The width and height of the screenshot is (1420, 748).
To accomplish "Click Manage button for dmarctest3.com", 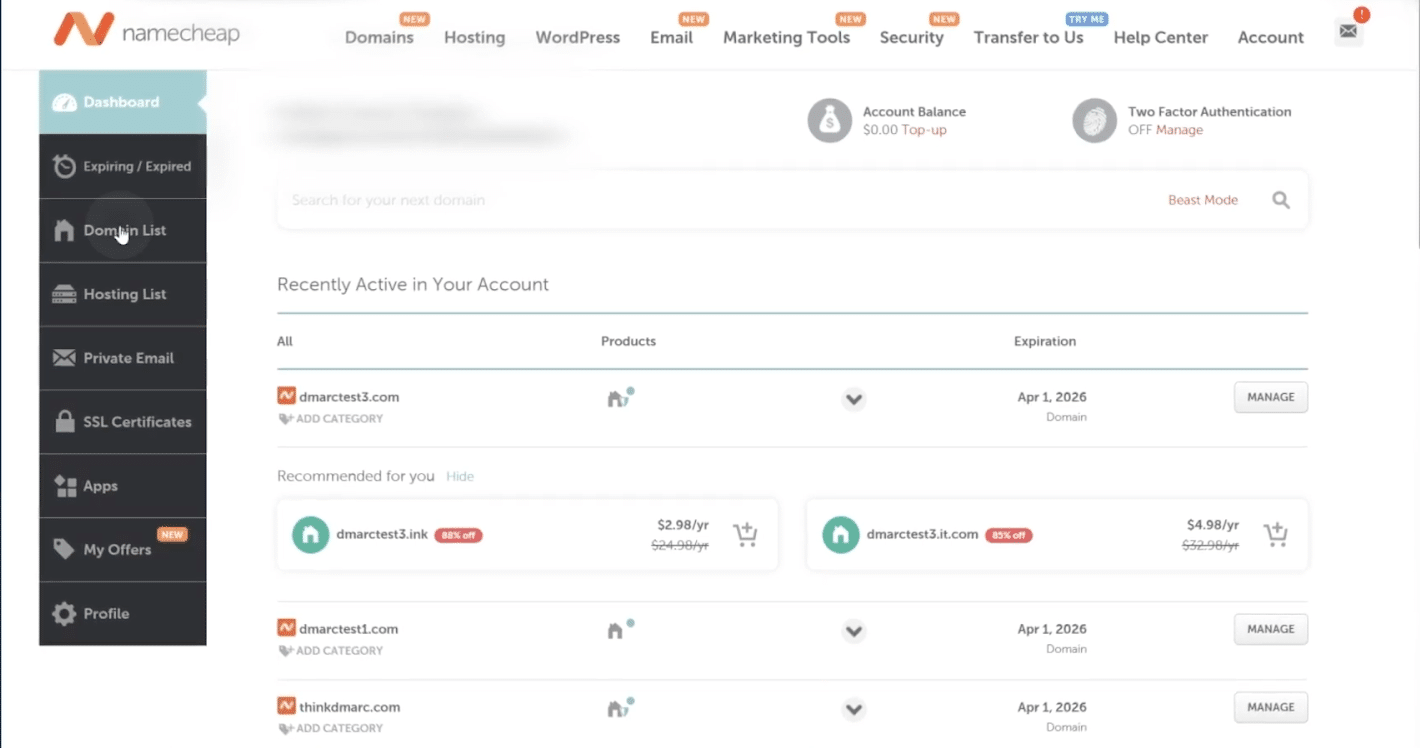I will click(1270, 397).
